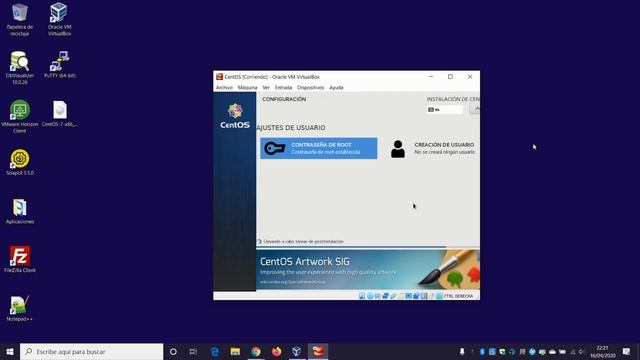
Task: Click the CentOS Artwork SIG banner
Action: pyautogui.click(x=368, y=270)
